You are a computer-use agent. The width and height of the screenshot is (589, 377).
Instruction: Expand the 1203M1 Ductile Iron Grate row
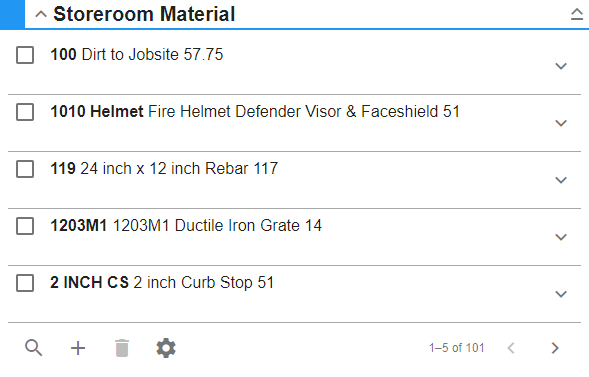coord(561,237)
